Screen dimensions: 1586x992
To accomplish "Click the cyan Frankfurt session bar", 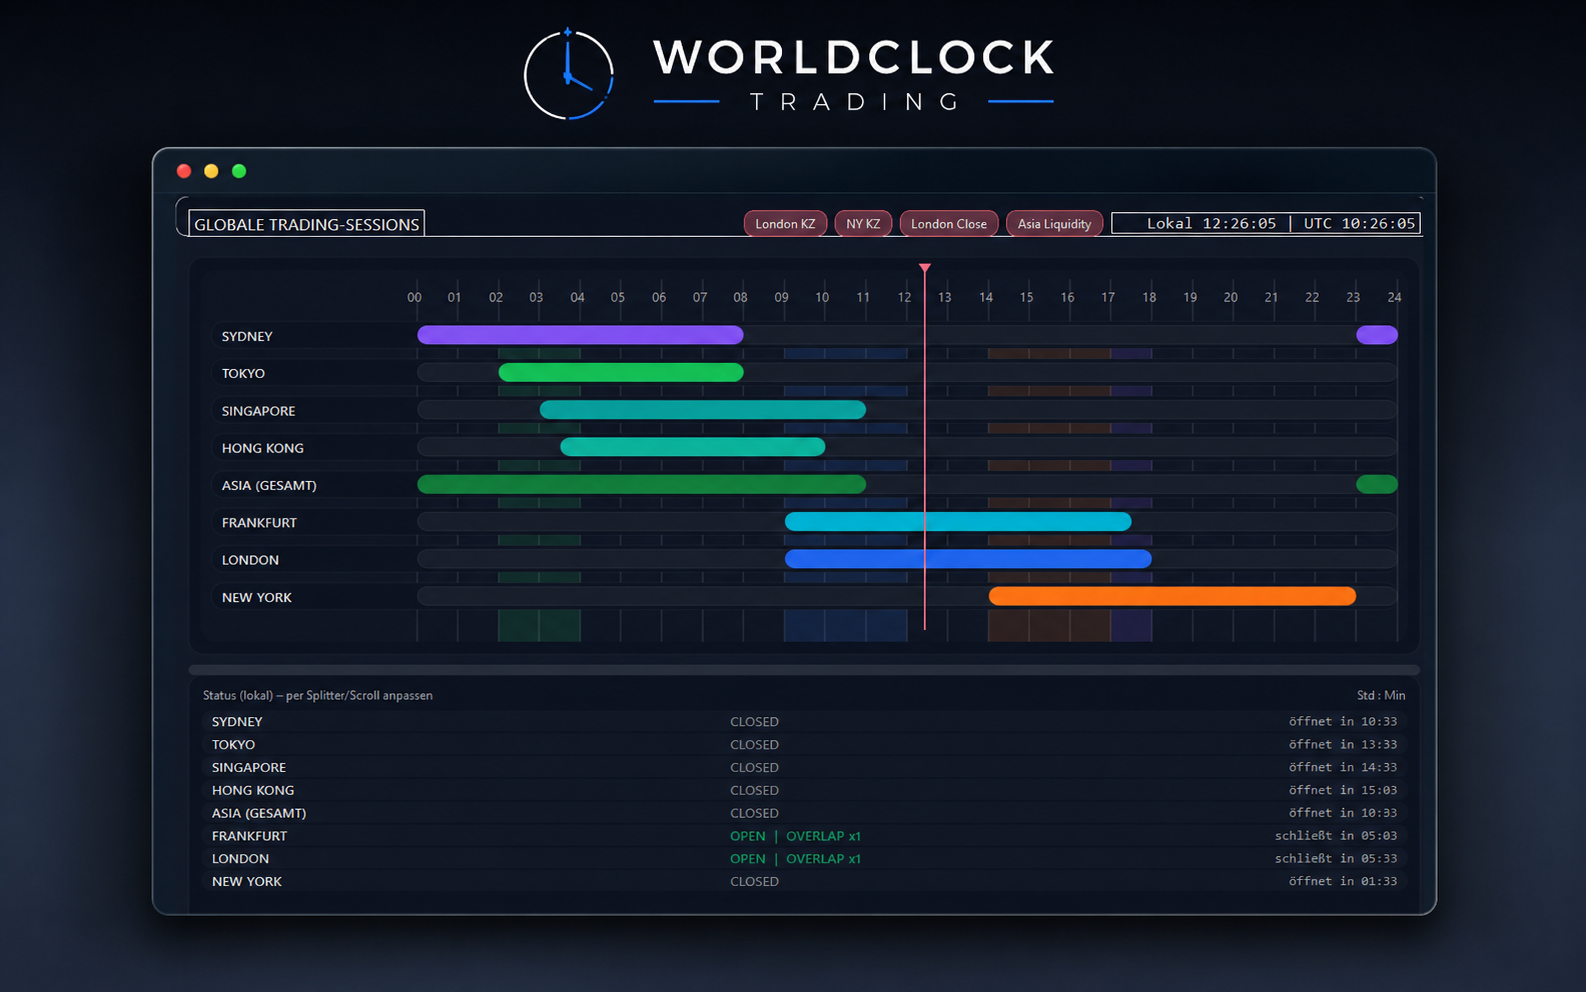I will [x=958, y=522].
